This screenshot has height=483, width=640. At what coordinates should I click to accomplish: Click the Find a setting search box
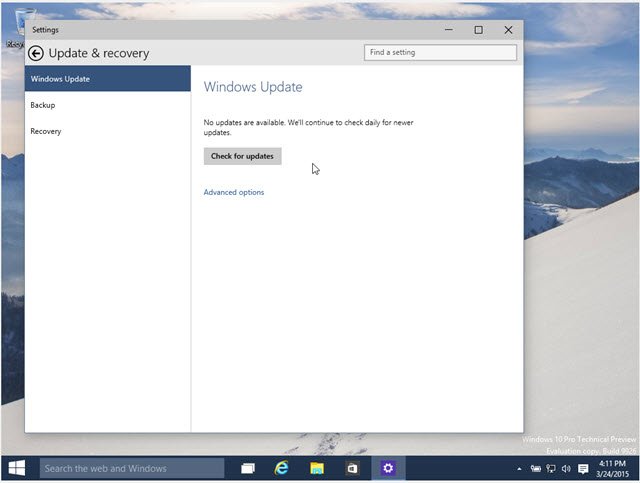tap(440, 52)
